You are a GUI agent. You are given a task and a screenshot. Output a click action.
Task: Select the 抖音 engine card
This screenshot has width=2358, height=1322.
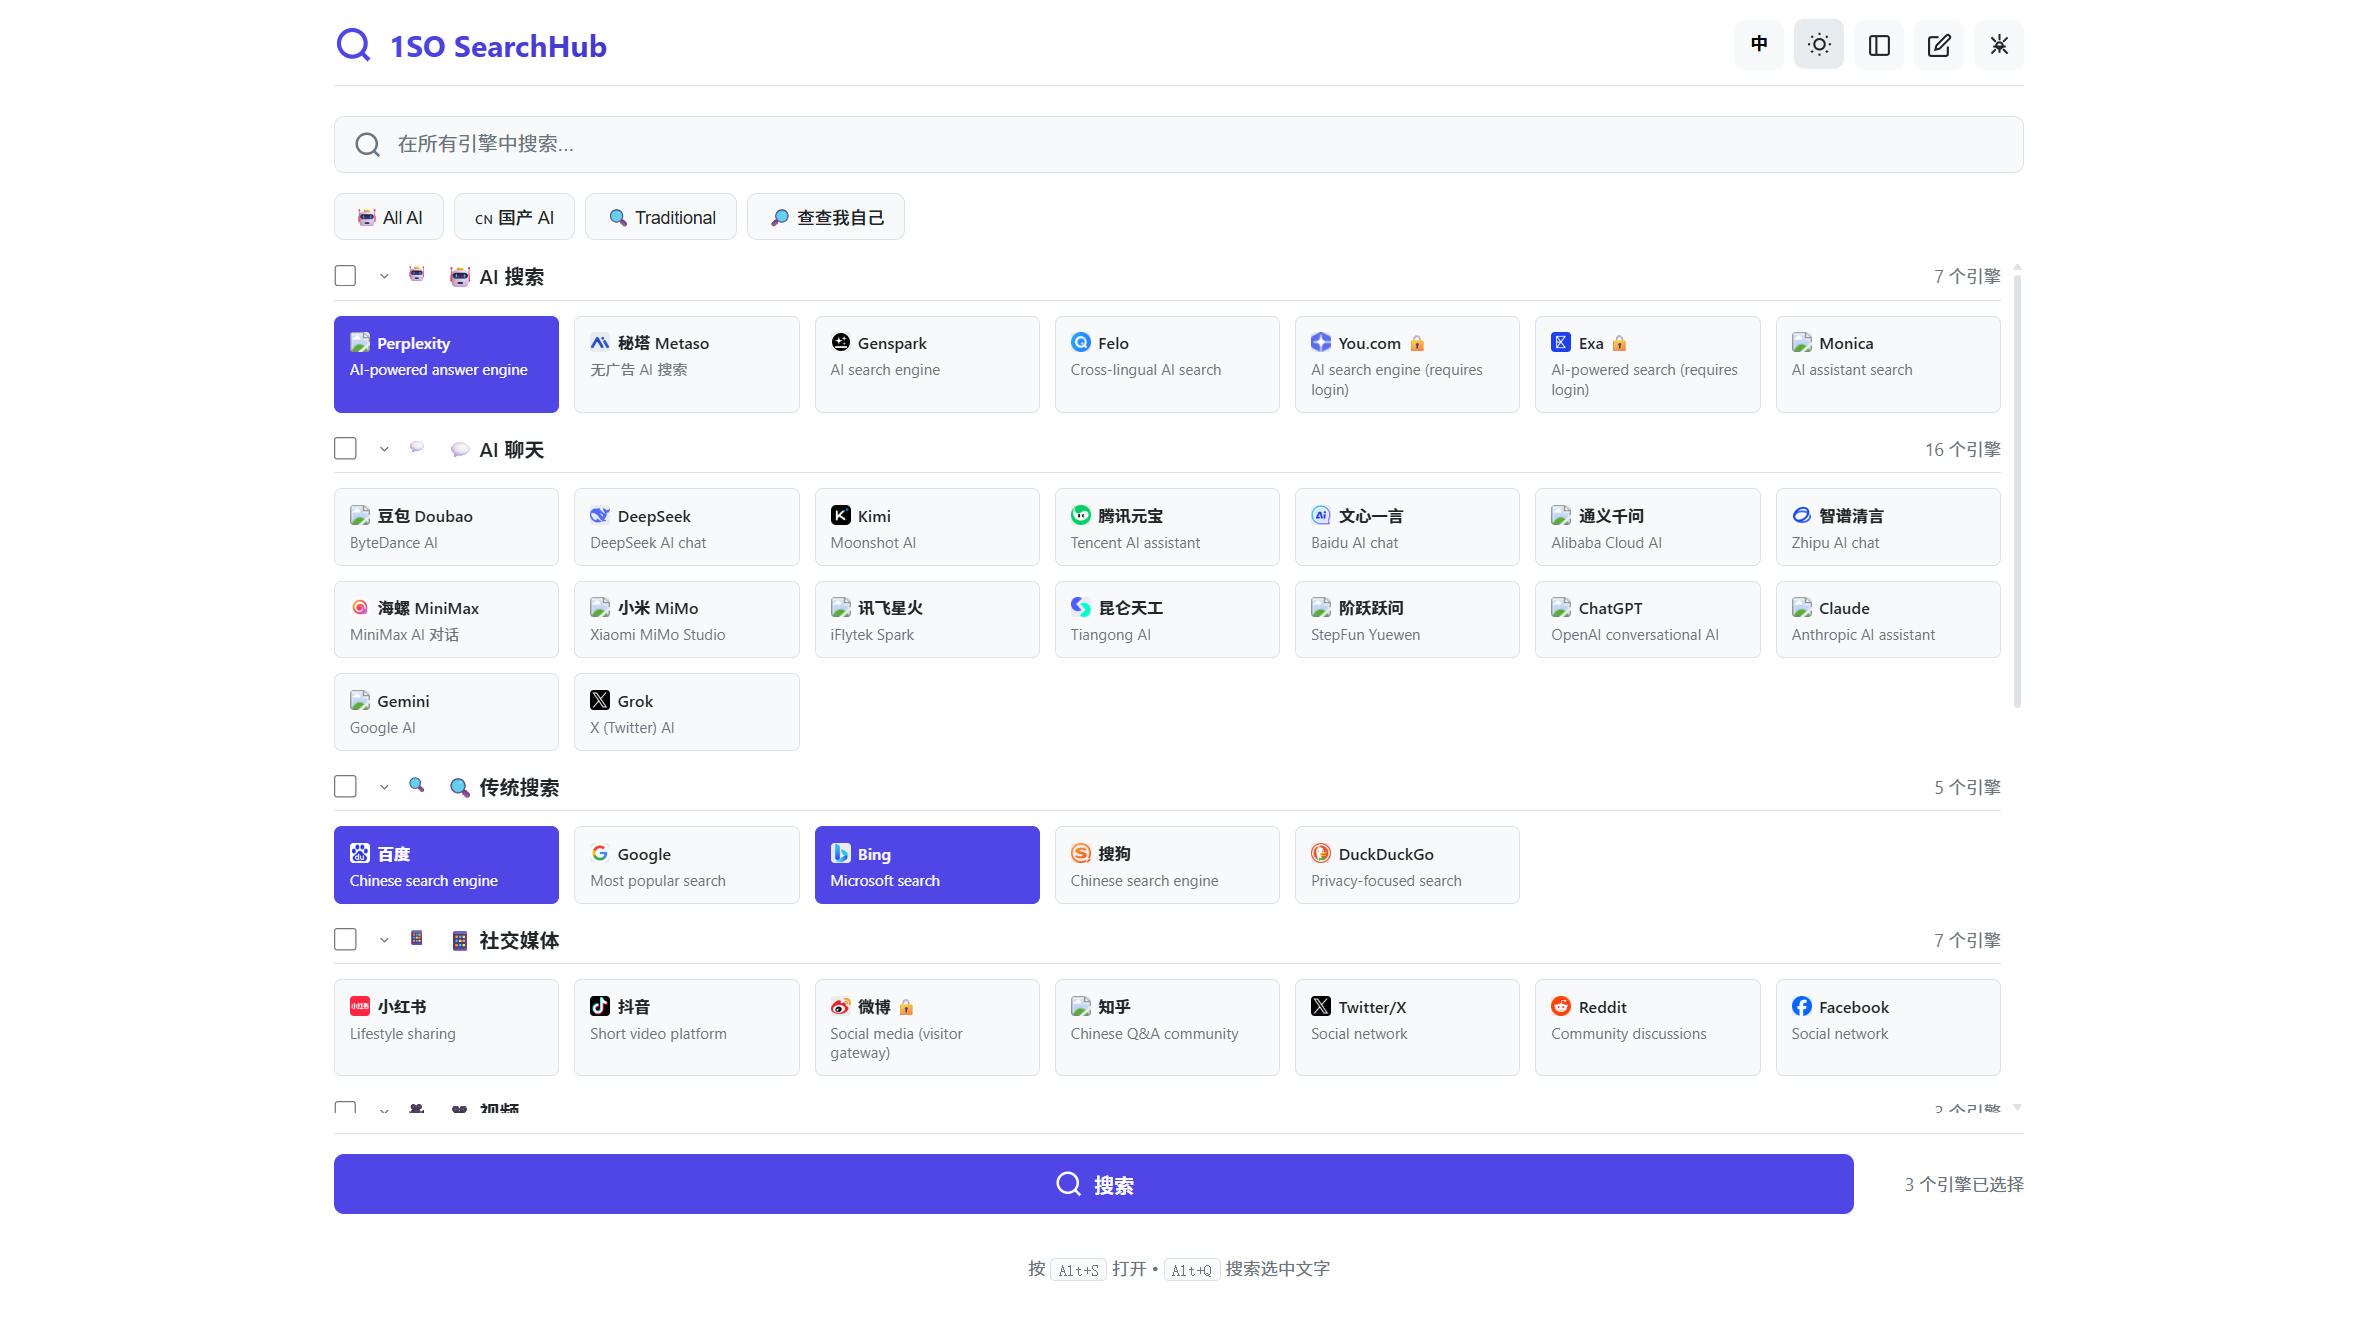[x=687, y=1027]
